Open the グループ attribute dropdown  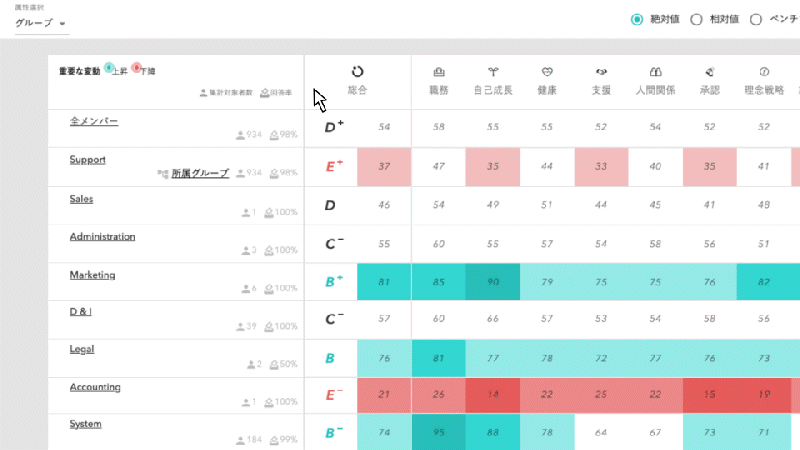point(41,23)
